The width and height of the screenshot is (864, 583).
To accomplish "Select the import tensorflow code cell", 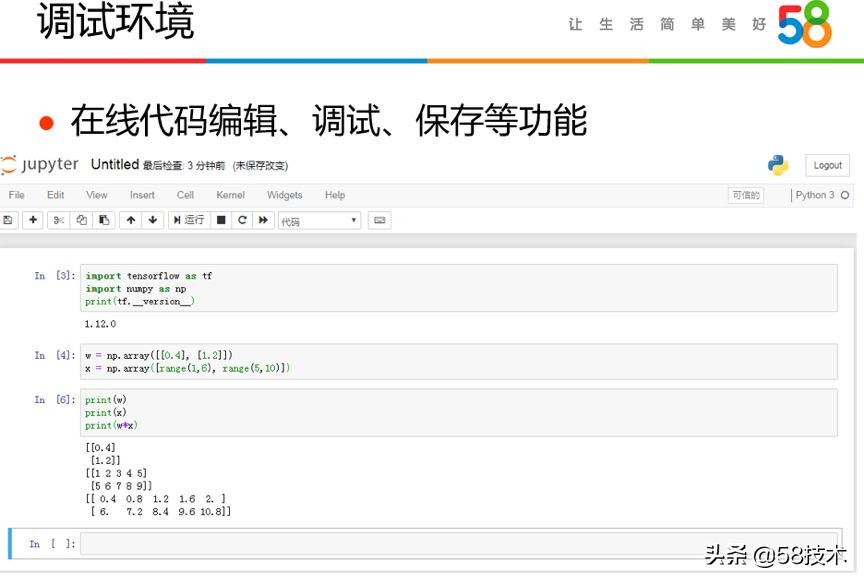I will 459,288.
